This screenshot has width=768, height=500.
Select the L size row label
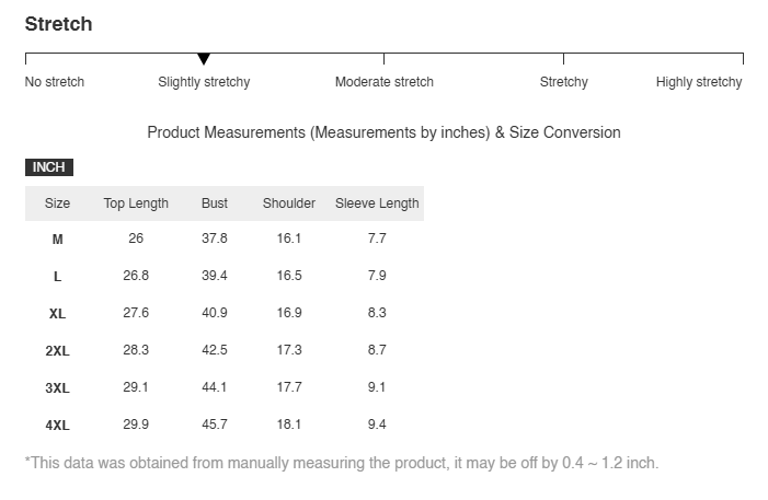pos(58,276)
